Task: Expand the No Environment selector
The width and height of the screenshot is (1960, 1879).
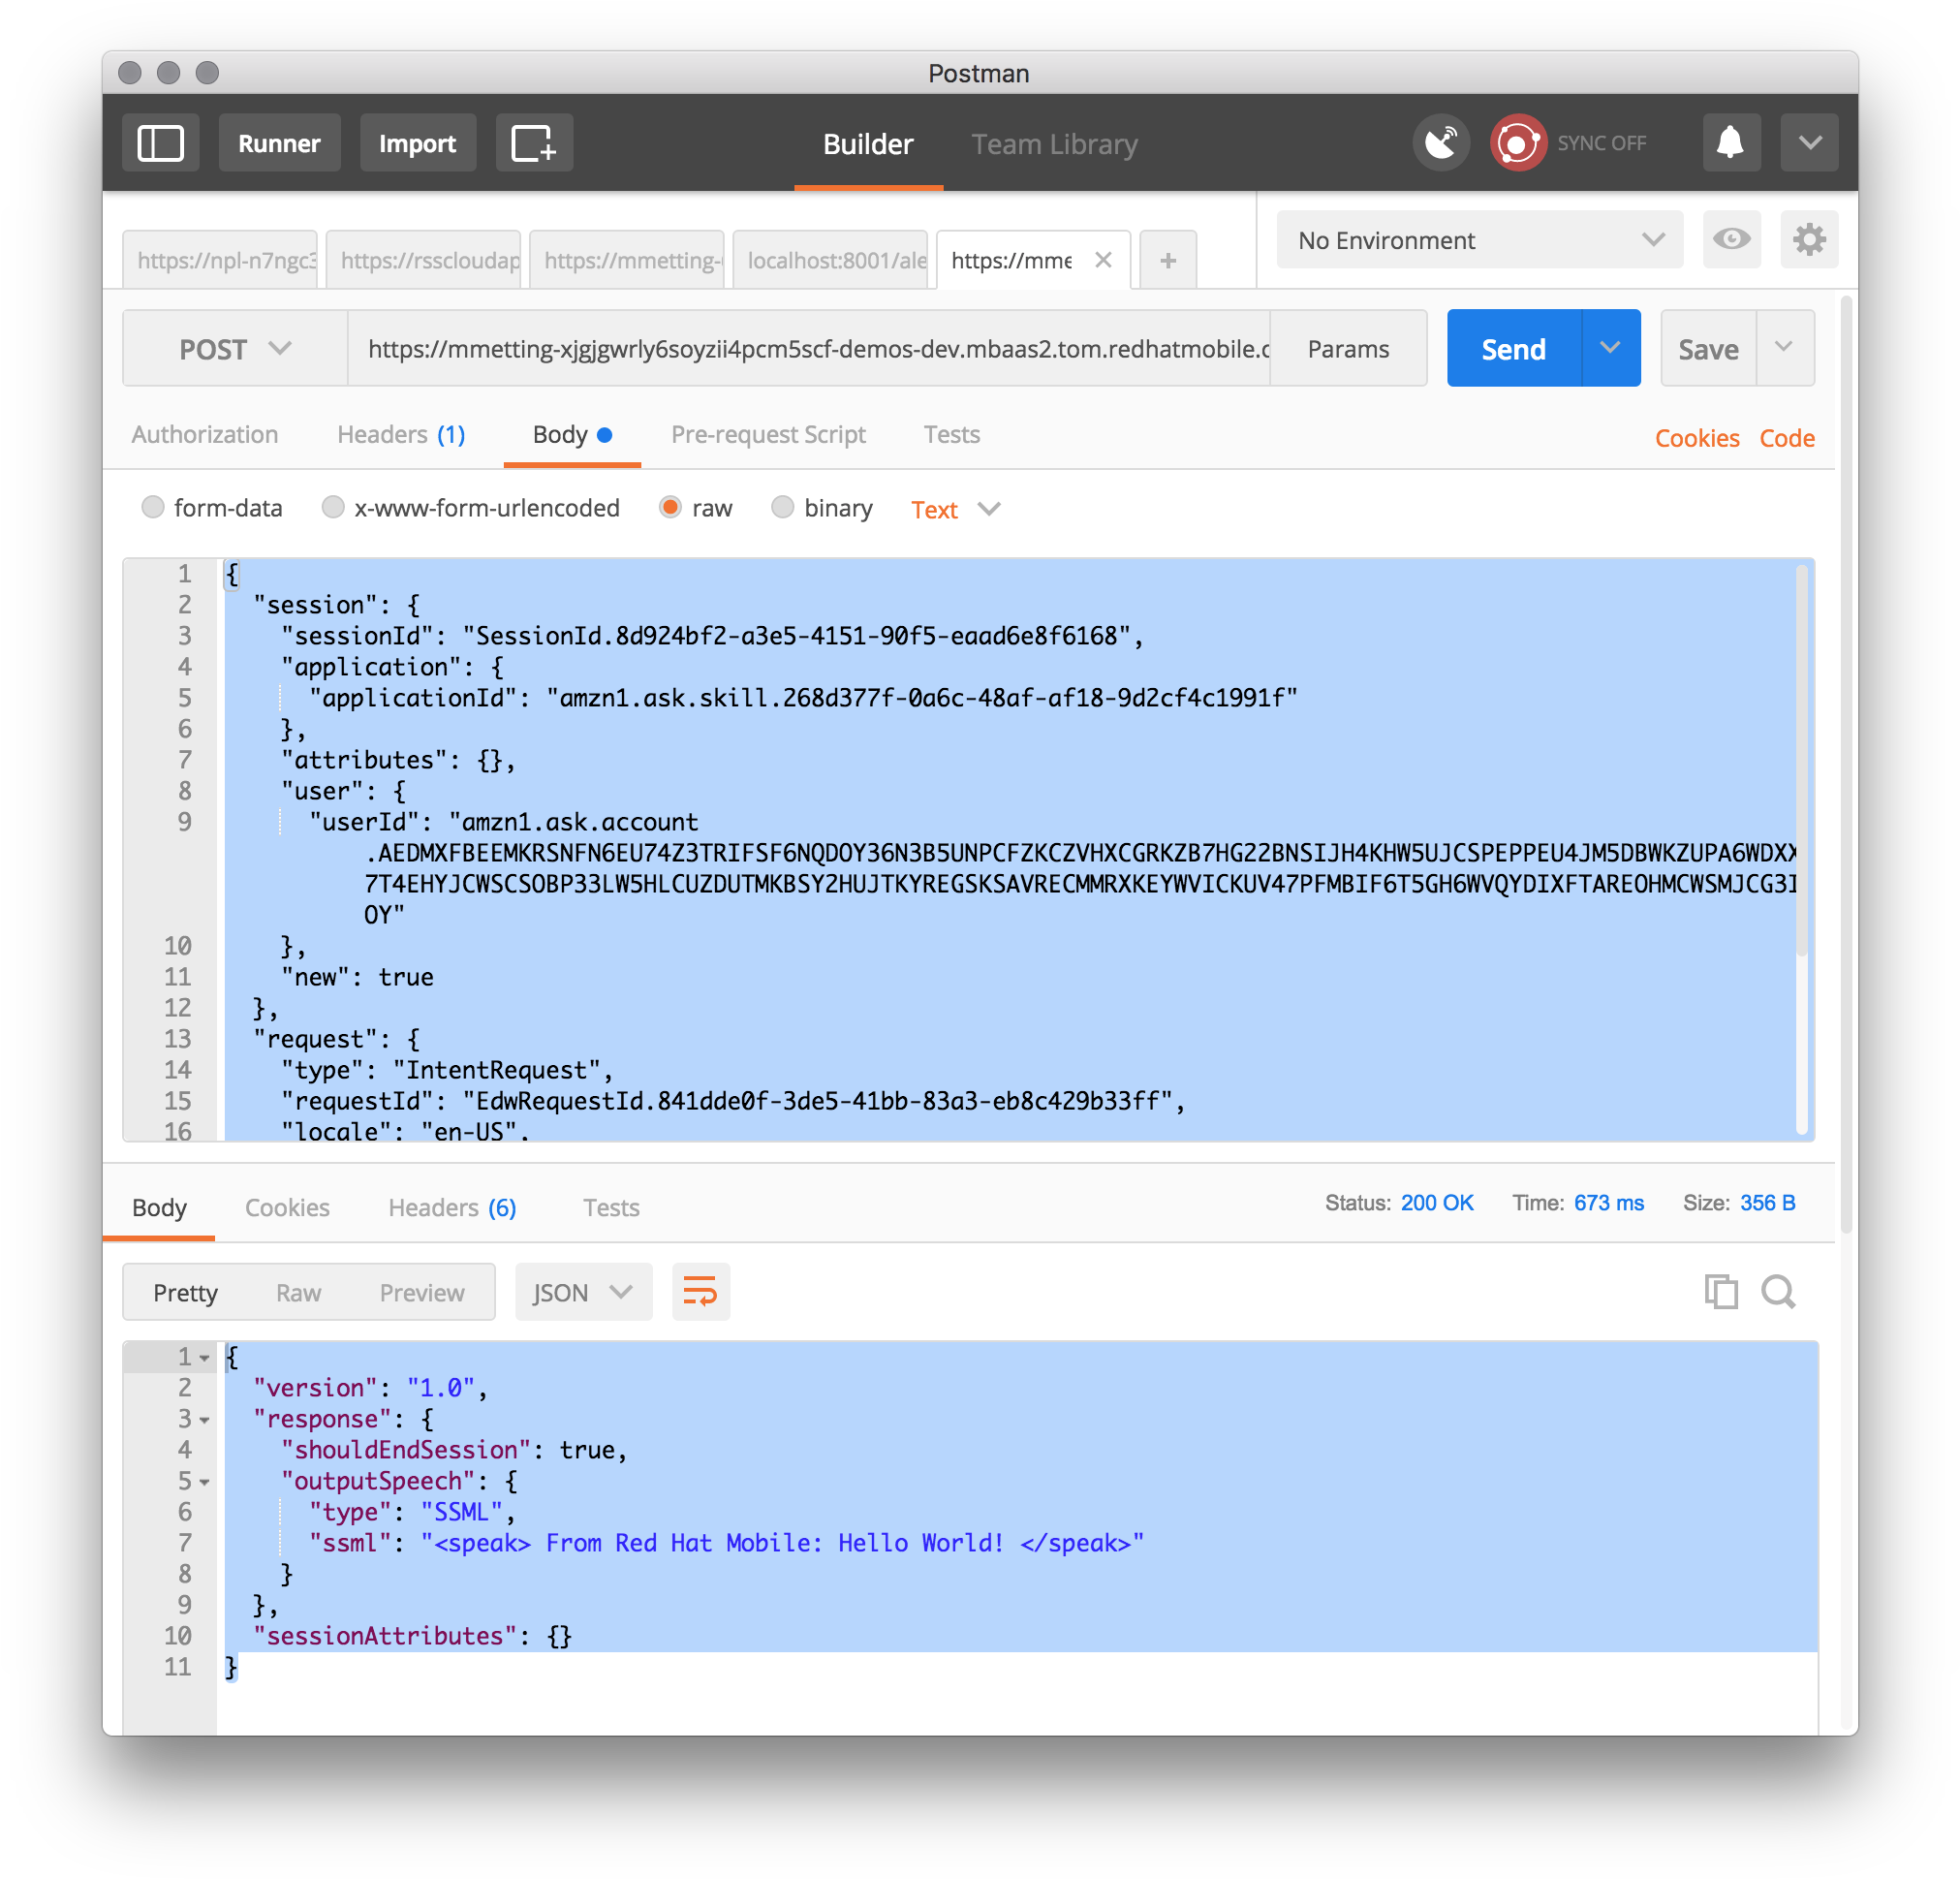Action: click(1479, 240)
